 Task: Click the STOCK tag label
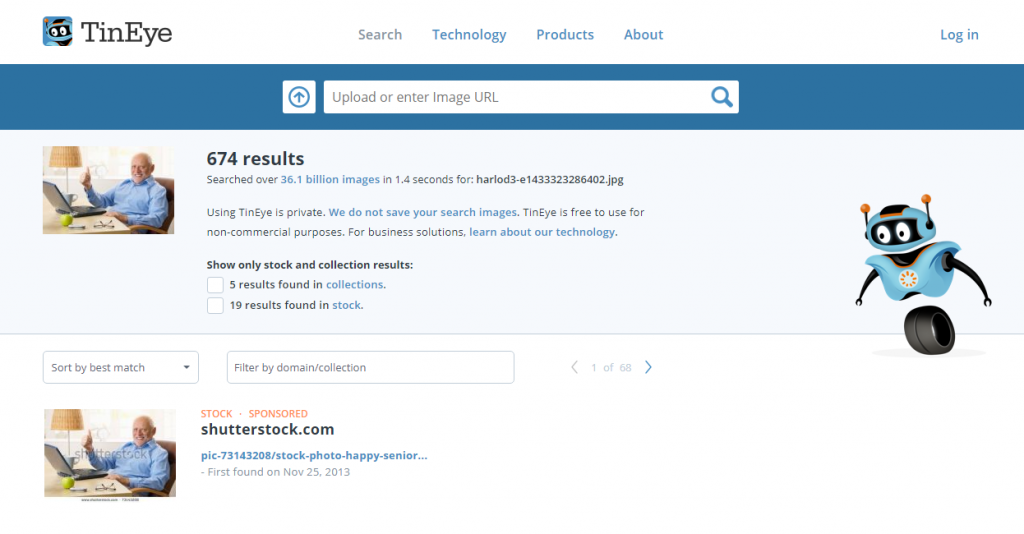point(216,414)
